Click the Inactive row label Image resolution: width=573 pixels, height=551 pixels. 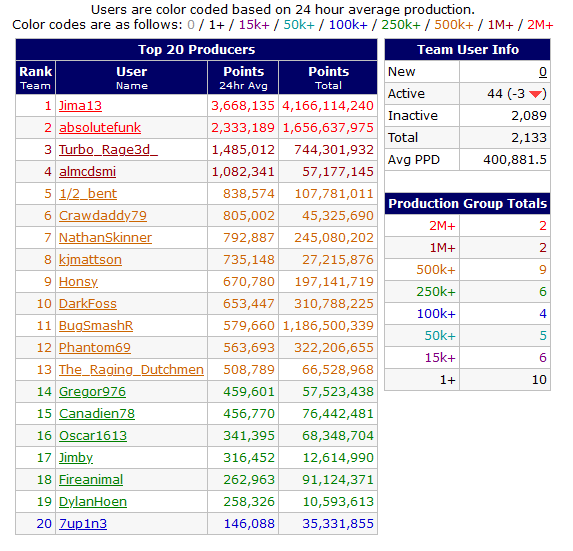pyautogui.click(x=413, y=116)
